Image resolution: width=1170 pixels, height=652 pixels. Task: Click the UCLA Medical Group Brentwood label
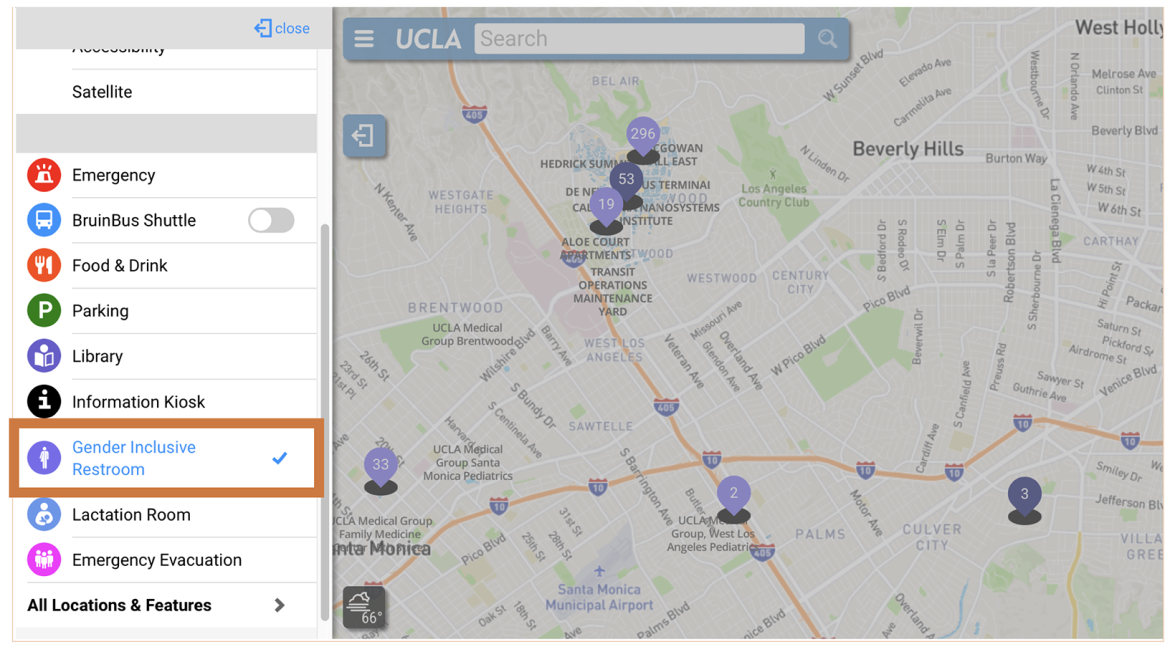[467, 334]
